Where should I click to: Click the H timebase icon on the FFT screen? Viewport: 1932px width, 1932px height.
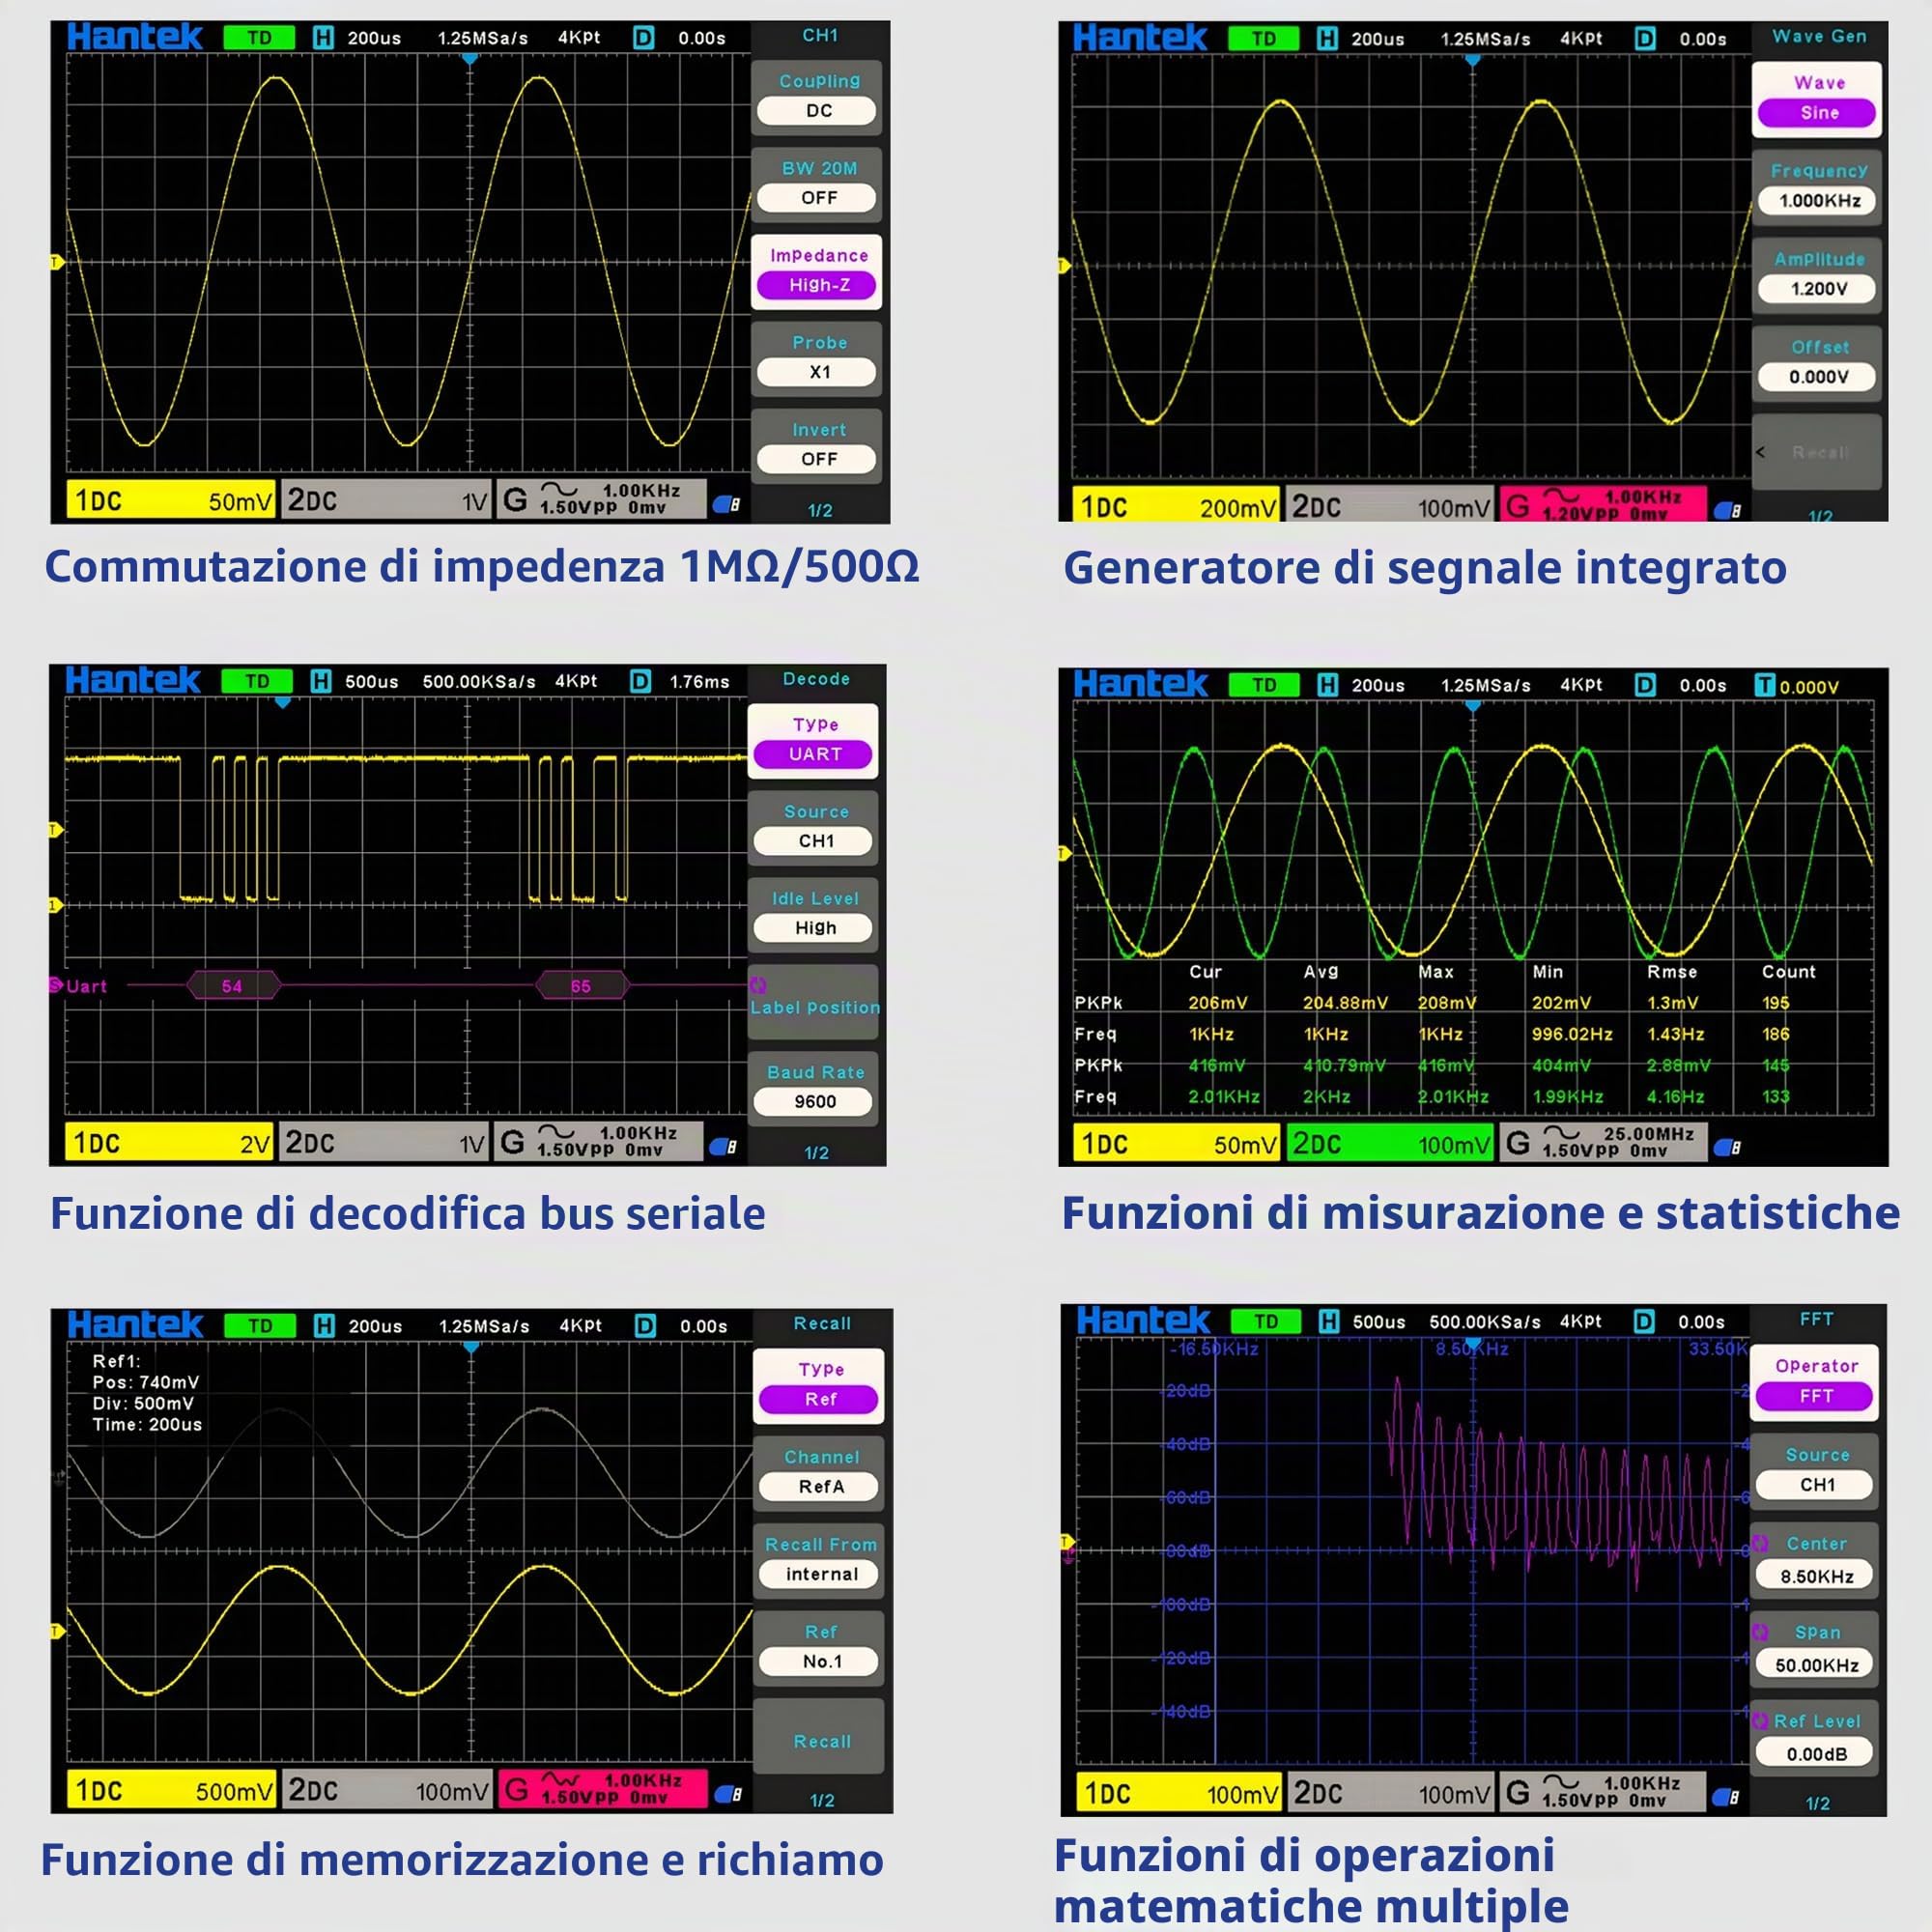click(1329, 1322)
